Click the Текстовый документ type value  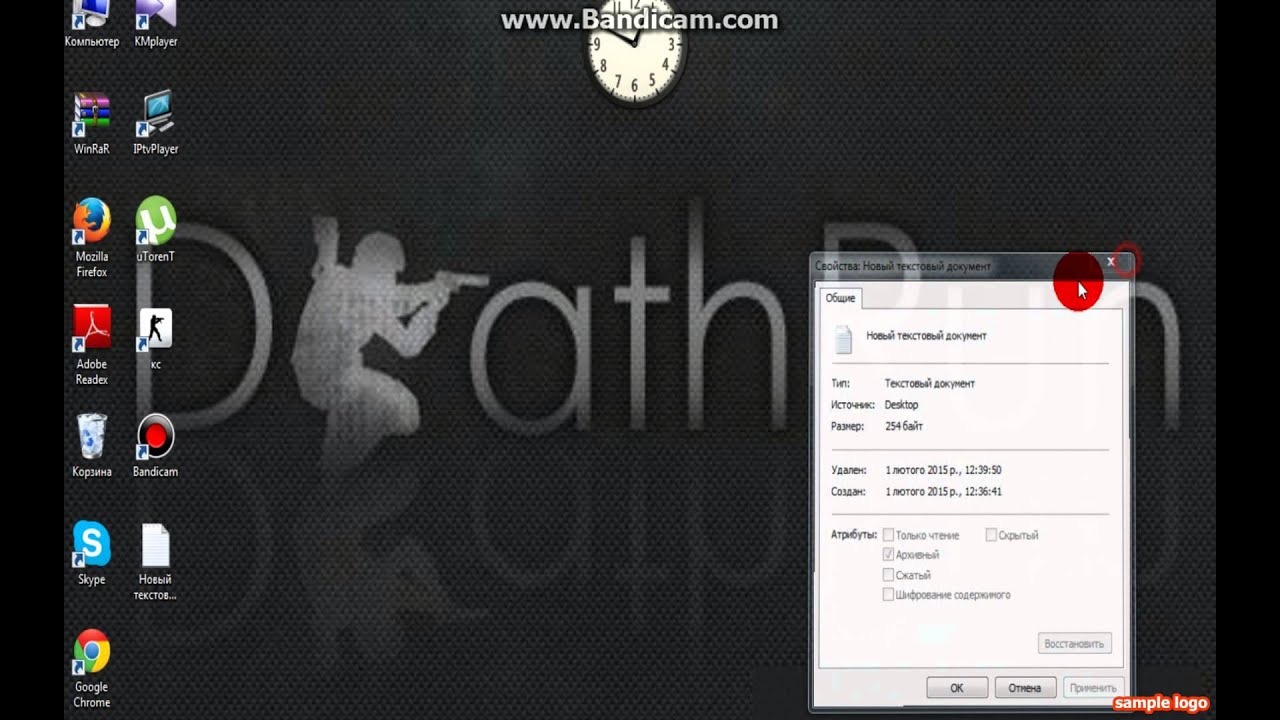click(x=930, y=384)
